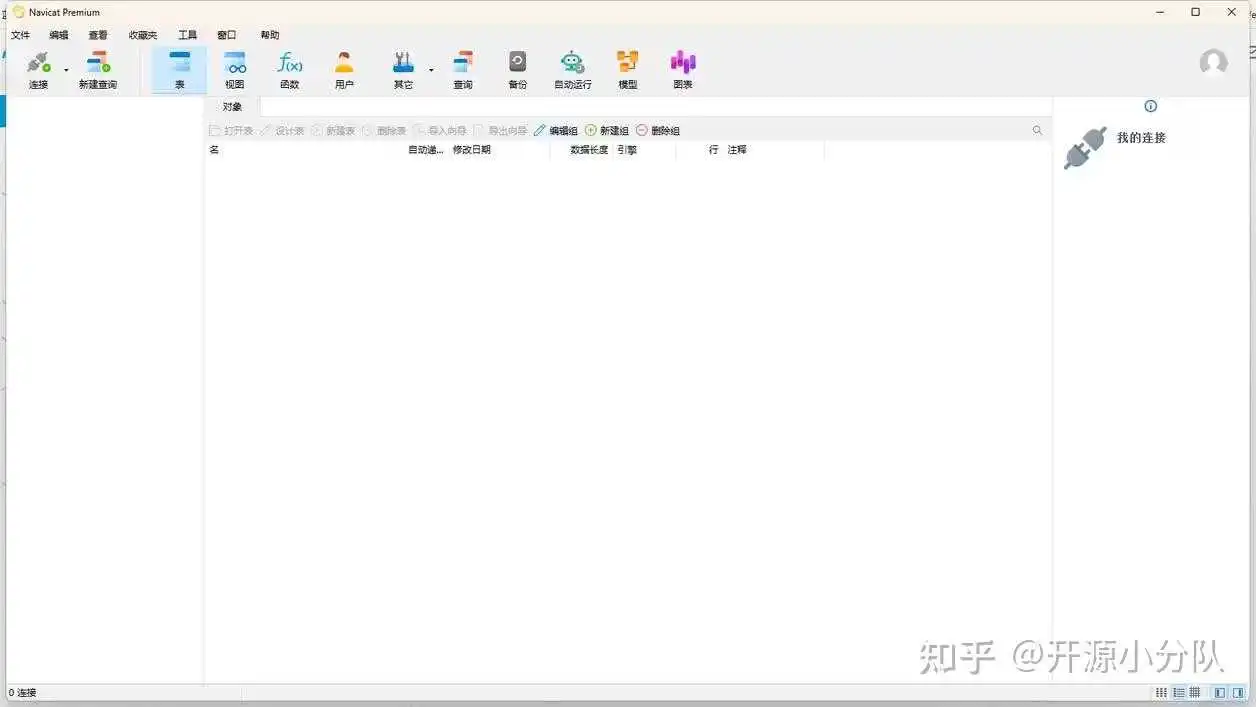This screenshot has width=1256, height=707.
Task: Open the 工具 (Tools) menu
Action: coord(187,35)
